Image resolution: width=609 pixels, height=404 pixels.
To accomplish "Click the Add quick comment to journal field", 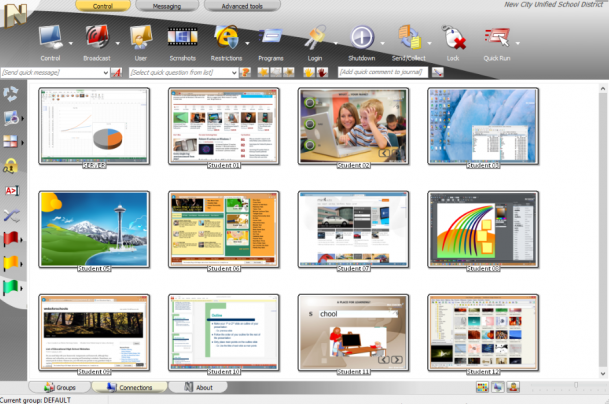I will (383, 72).
